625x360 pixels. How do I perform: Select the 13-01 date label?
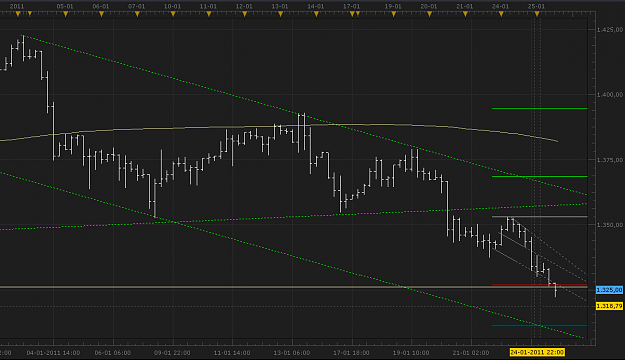pyautogui.click(x=280, y=6)
